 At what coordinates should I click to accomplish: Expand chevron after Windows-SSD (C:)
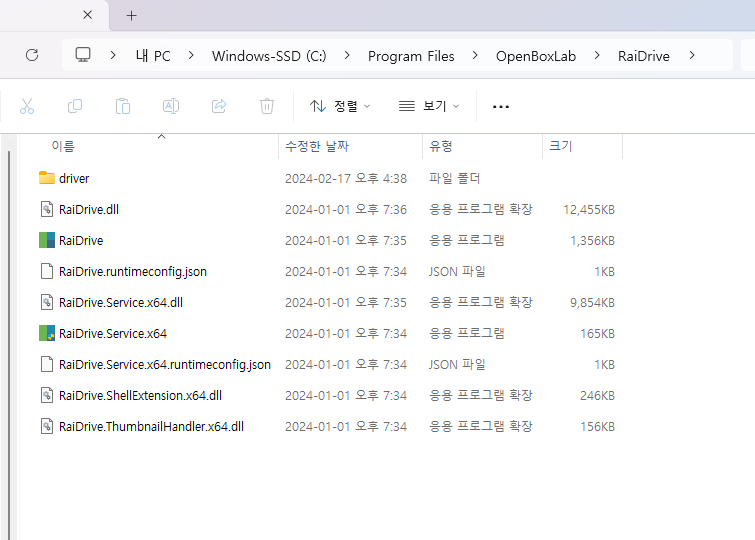click(x=347, y=55)
